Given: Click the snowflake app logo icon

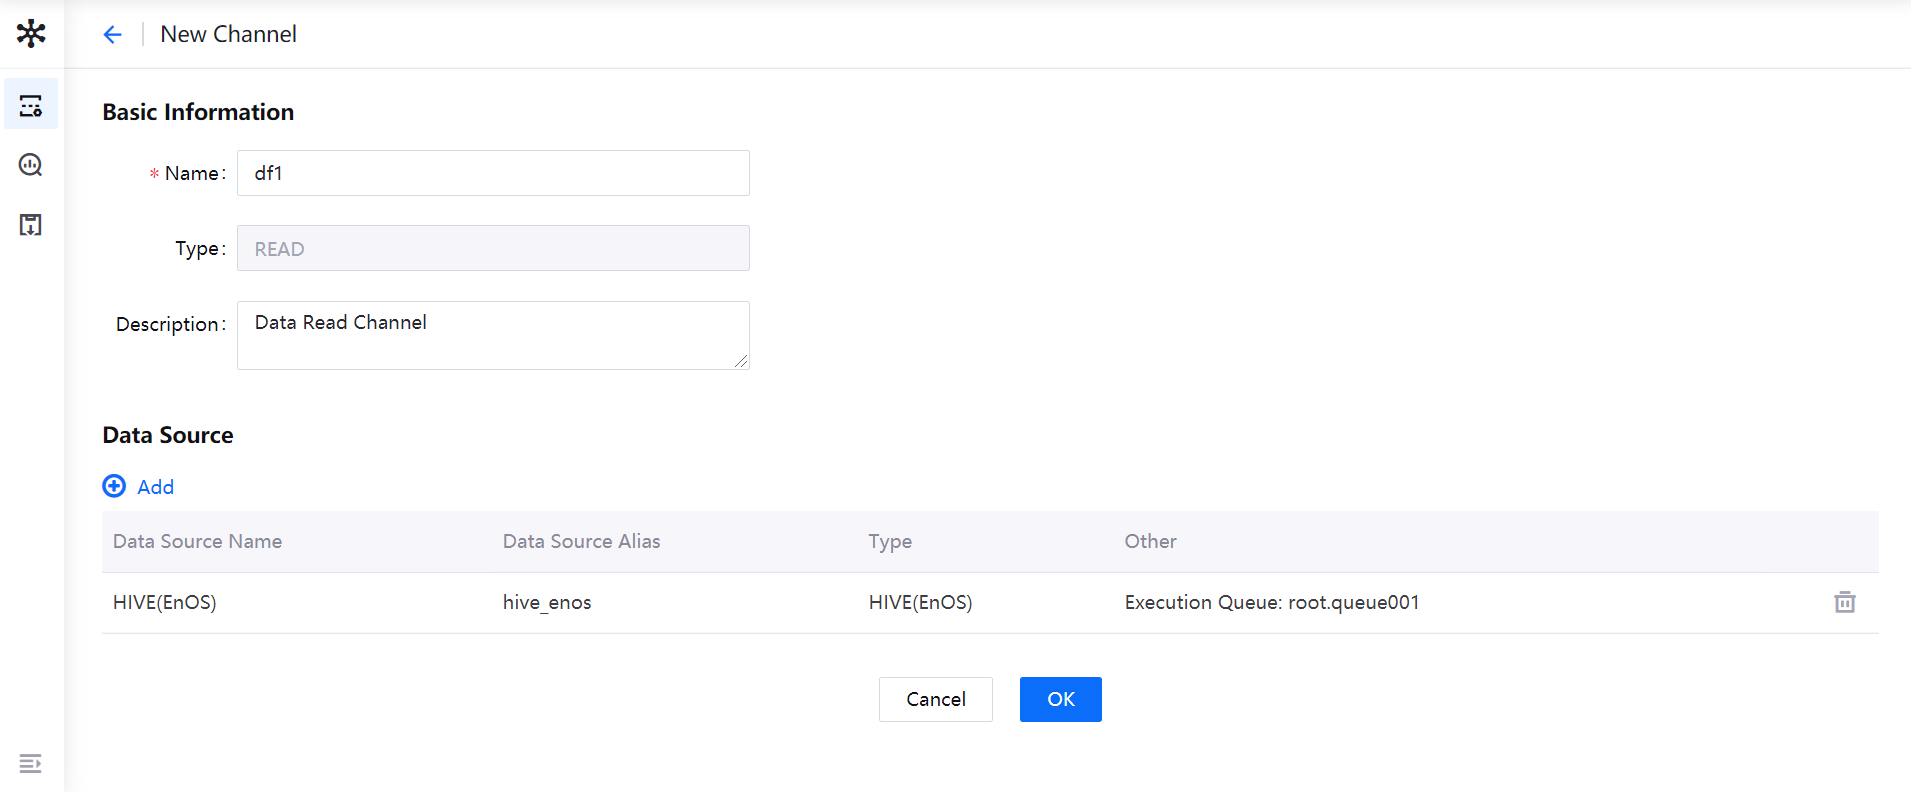Looking at the screenshot, I should 31,33.
